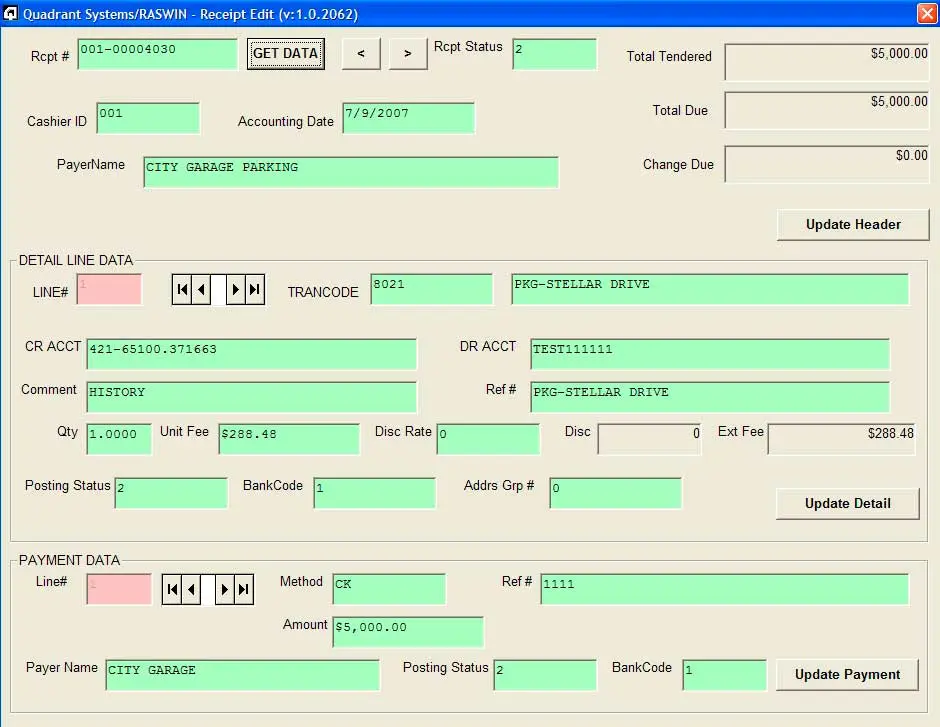
Task: Click the Addrs Grp # field
Action: coord(615,493)
